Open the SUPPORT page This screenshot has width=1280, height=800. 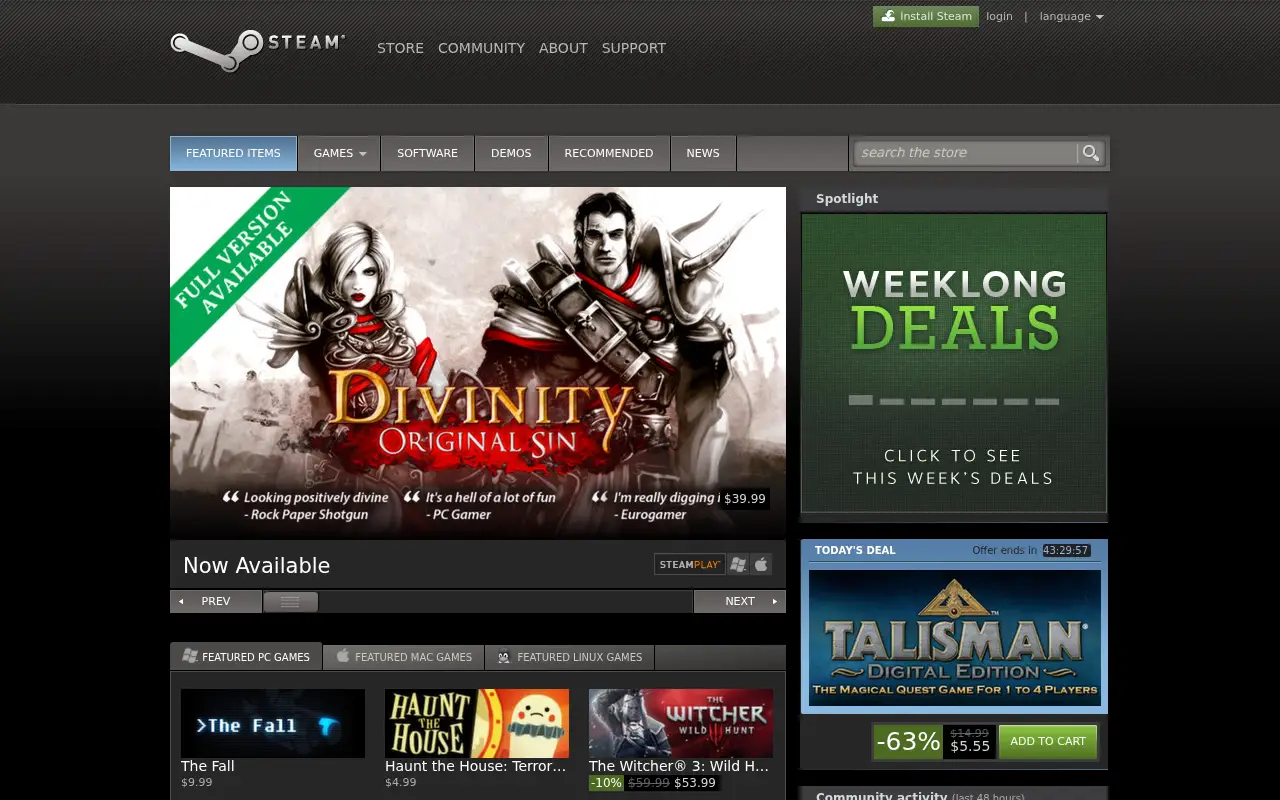[x=634, y=48]
